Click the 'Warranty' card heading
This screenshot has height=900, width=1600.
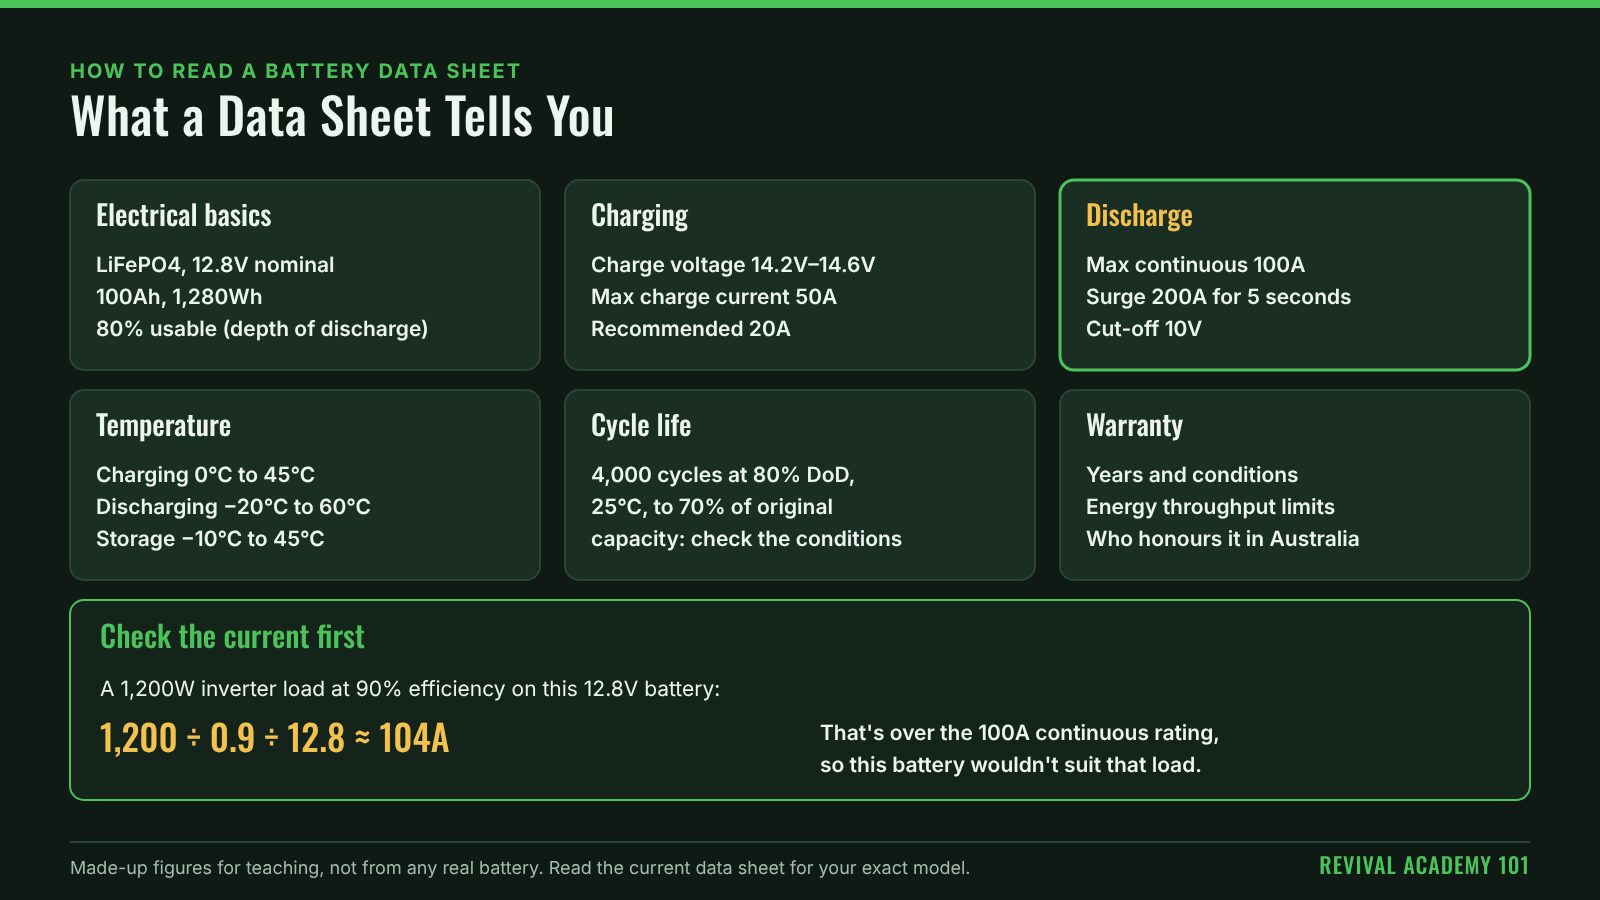[x=1134, y=426]
